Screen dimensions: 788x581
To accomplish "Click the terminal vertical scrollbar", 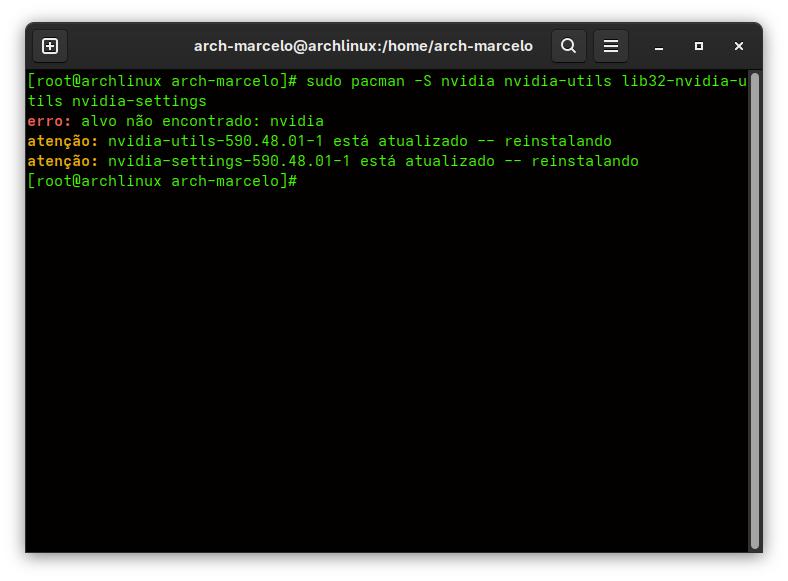I will coord(755,300).
